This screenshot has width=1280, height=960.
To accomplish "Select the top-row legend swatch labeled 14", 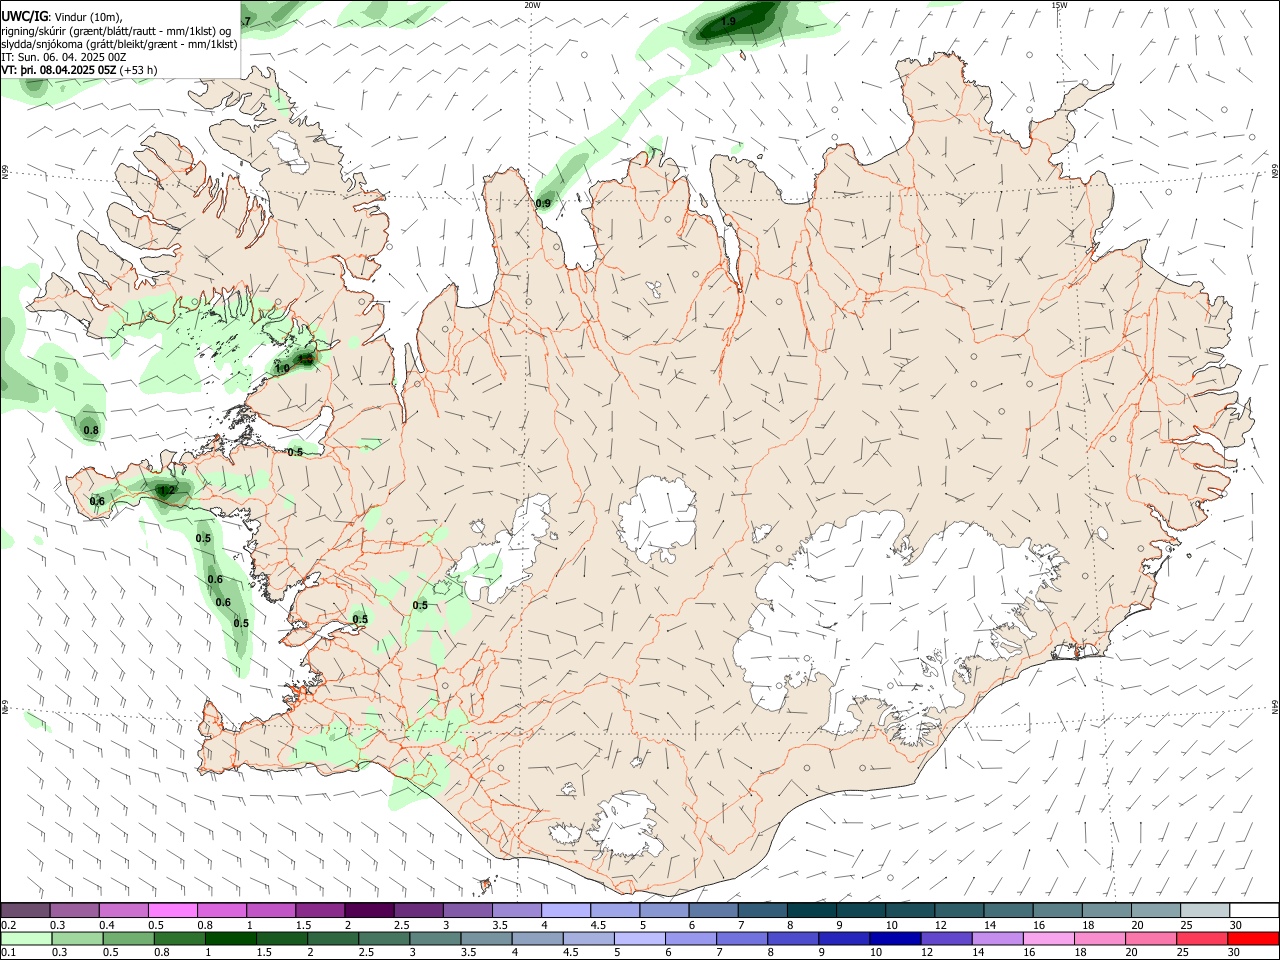I will coord(1008,910).
